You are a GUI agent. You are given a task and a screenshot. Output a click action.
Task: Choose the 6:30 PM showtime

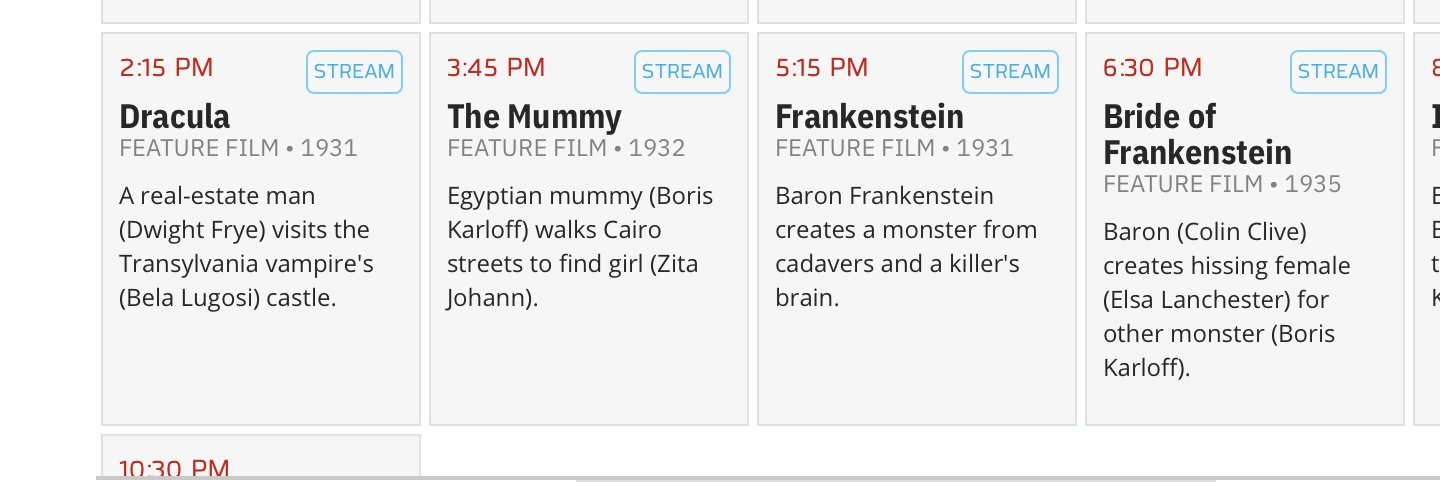click(x=1152, y=68)
